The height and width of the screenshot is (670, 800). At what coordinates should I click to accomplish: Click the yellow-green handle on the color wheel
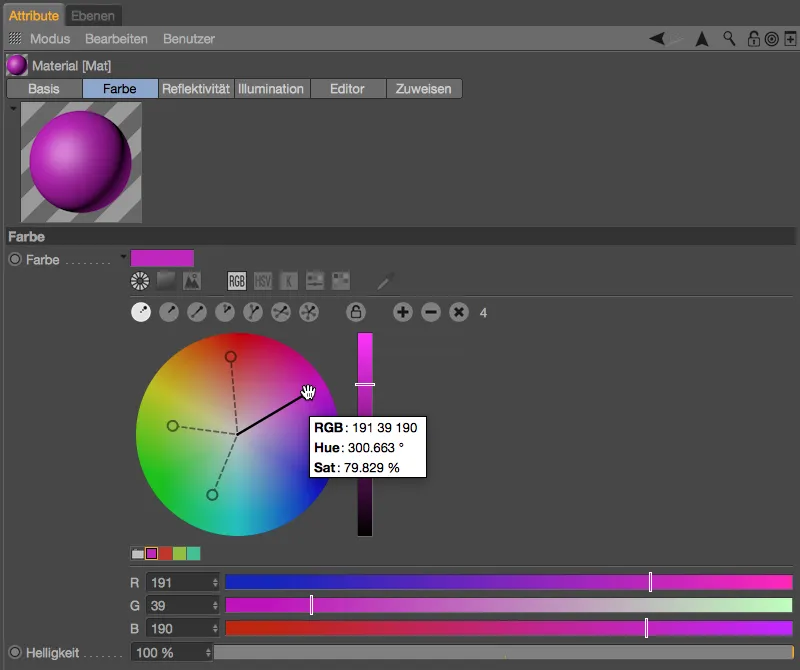point(172,426)
